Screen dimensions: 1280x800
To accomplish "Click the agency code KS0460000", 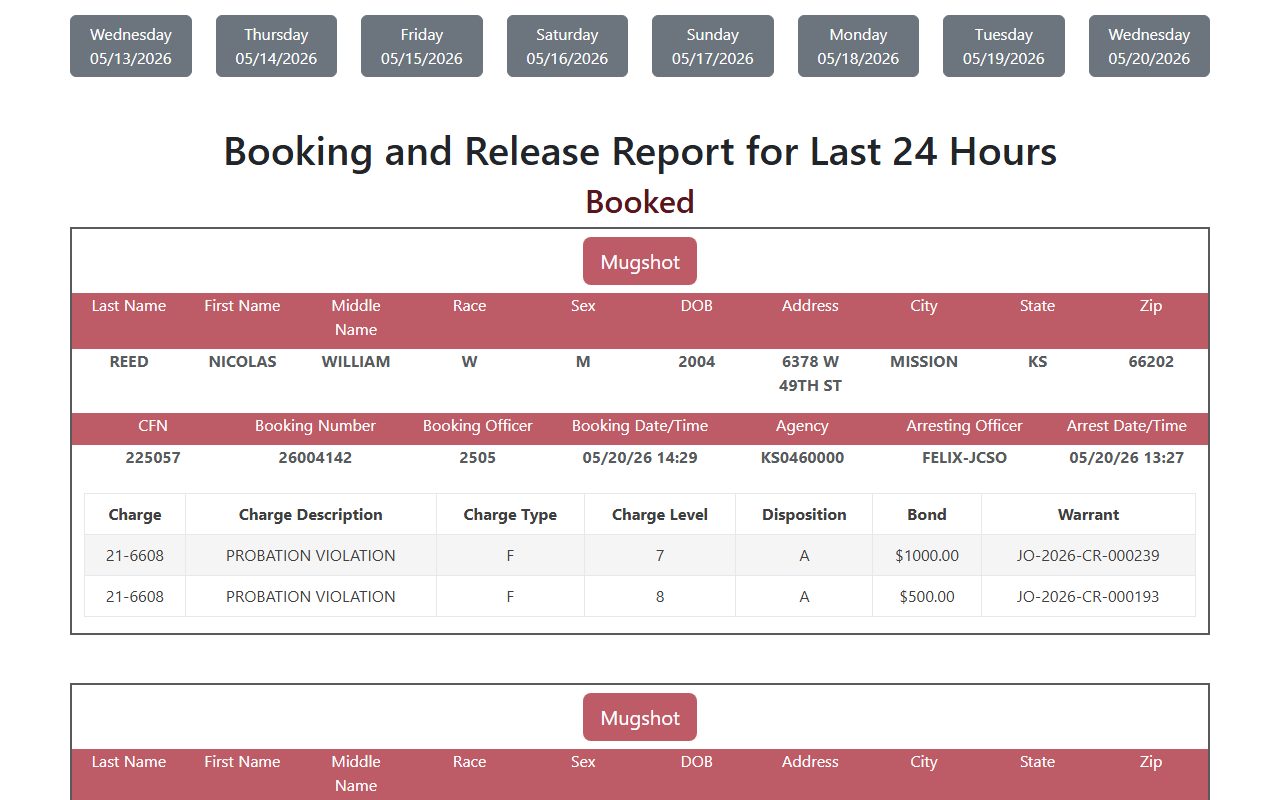I will (x=802, y=458).
